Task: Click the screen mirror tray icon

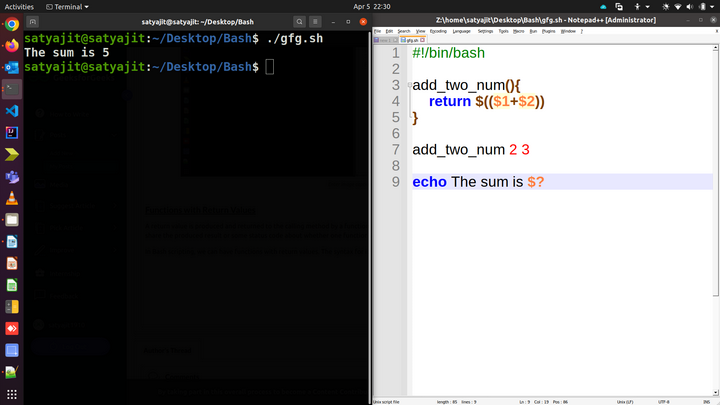Action: pyautogui.click(x=619, y=7)
